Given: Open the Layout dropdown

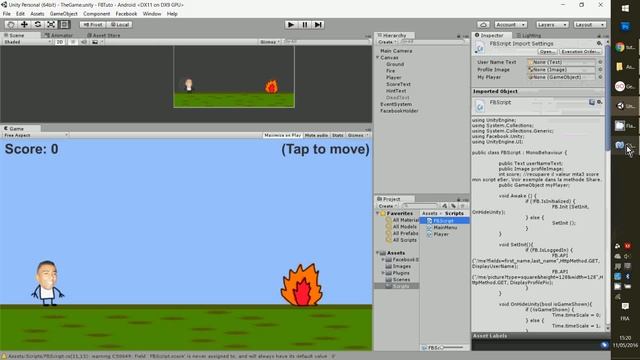Looking at the screenshot, I should click(589, 24).
